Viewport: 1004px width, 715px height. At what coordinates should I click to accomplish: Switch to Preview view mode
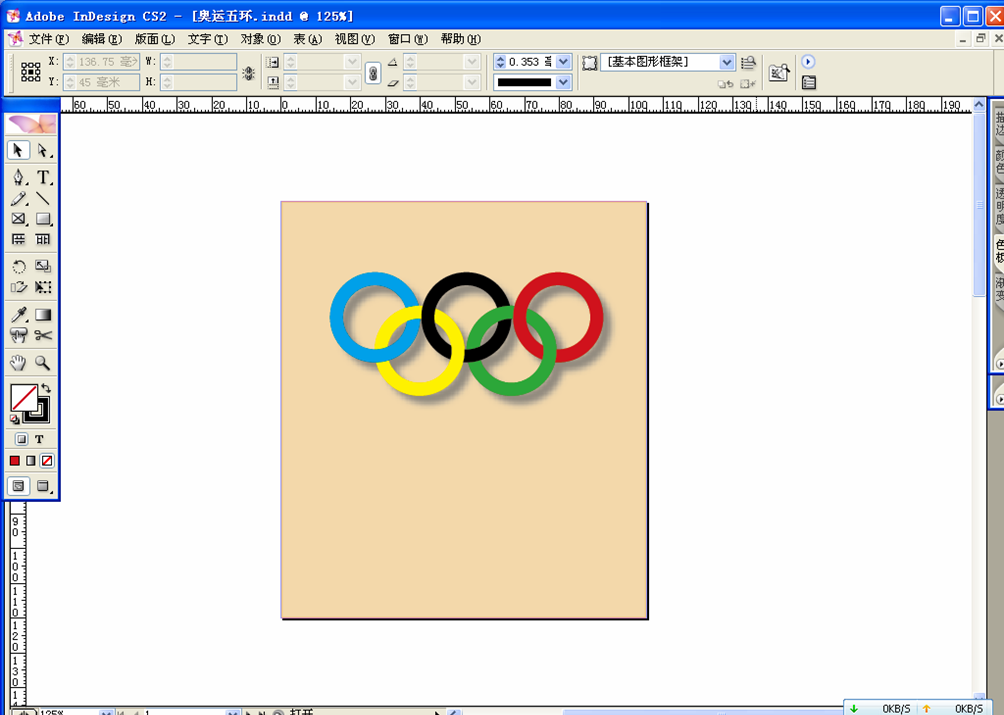43,486
